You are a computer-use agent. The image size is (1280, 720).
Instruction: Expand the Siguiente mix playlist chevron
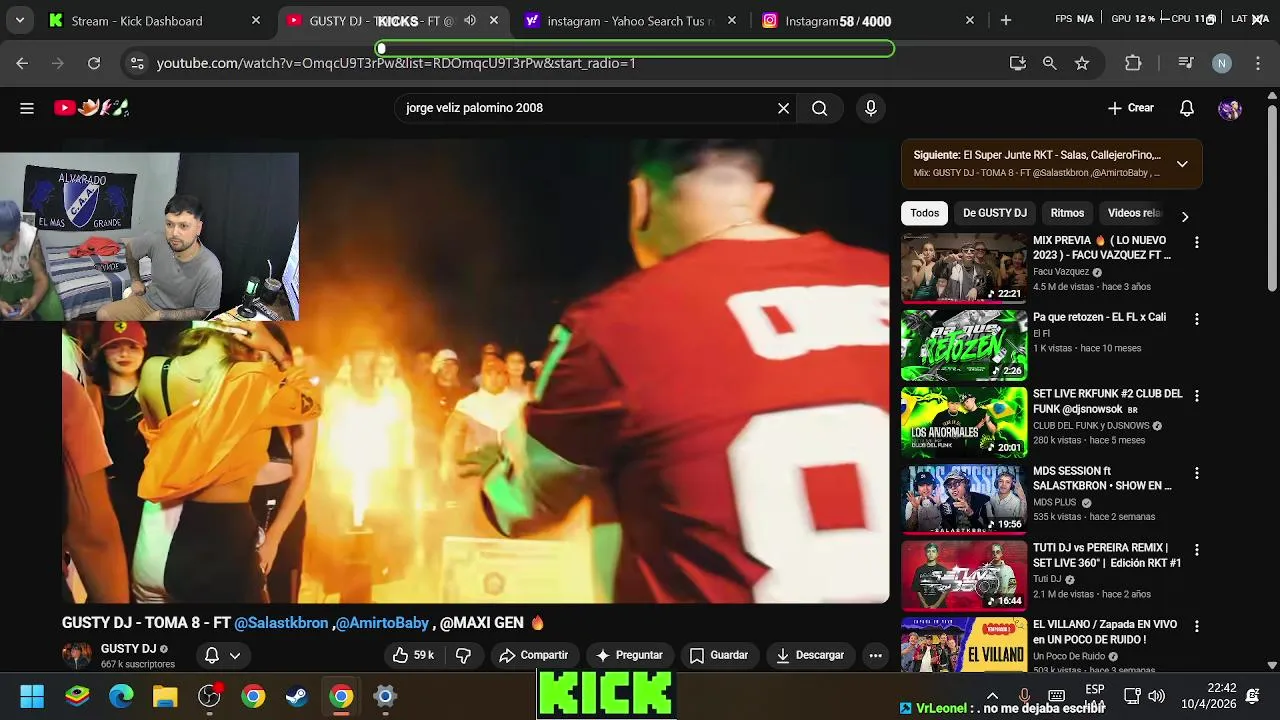[1182, 164]
